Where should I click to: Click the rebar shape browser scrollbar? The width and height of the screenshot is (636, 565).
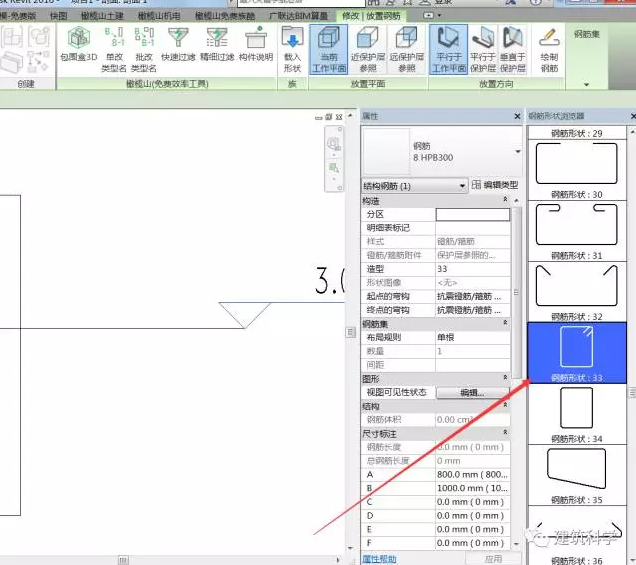(632, 392)
